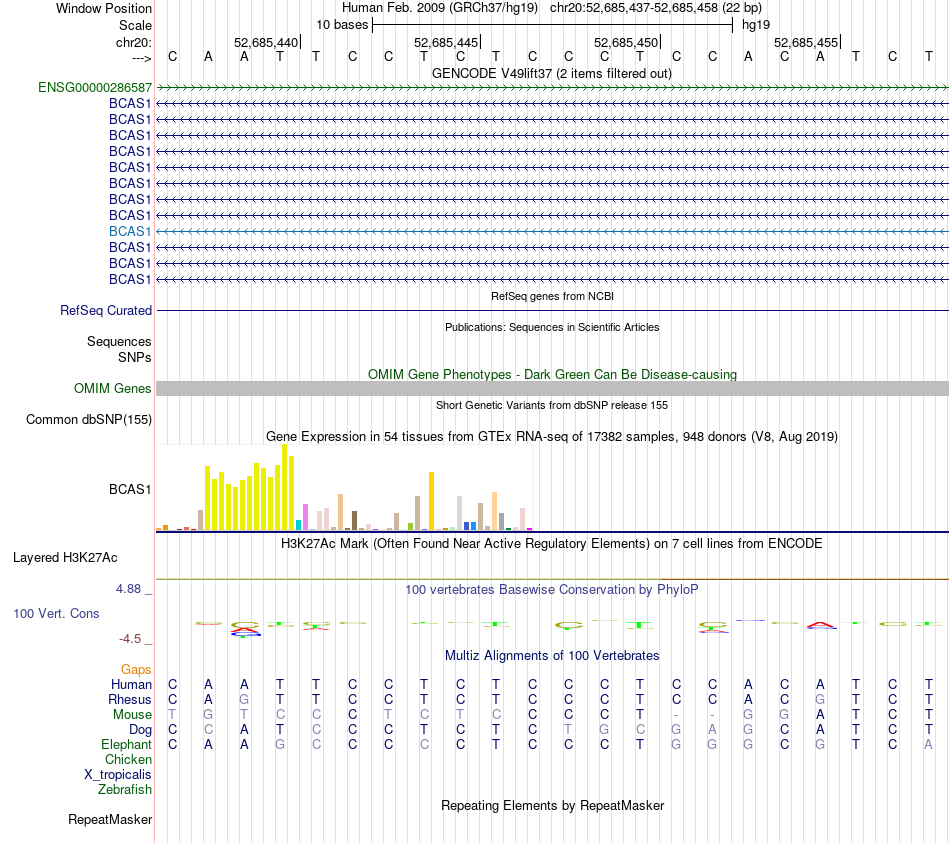Click the 4.88 conservation axis value
950x843 pixels.
click(x=128, y=589)
